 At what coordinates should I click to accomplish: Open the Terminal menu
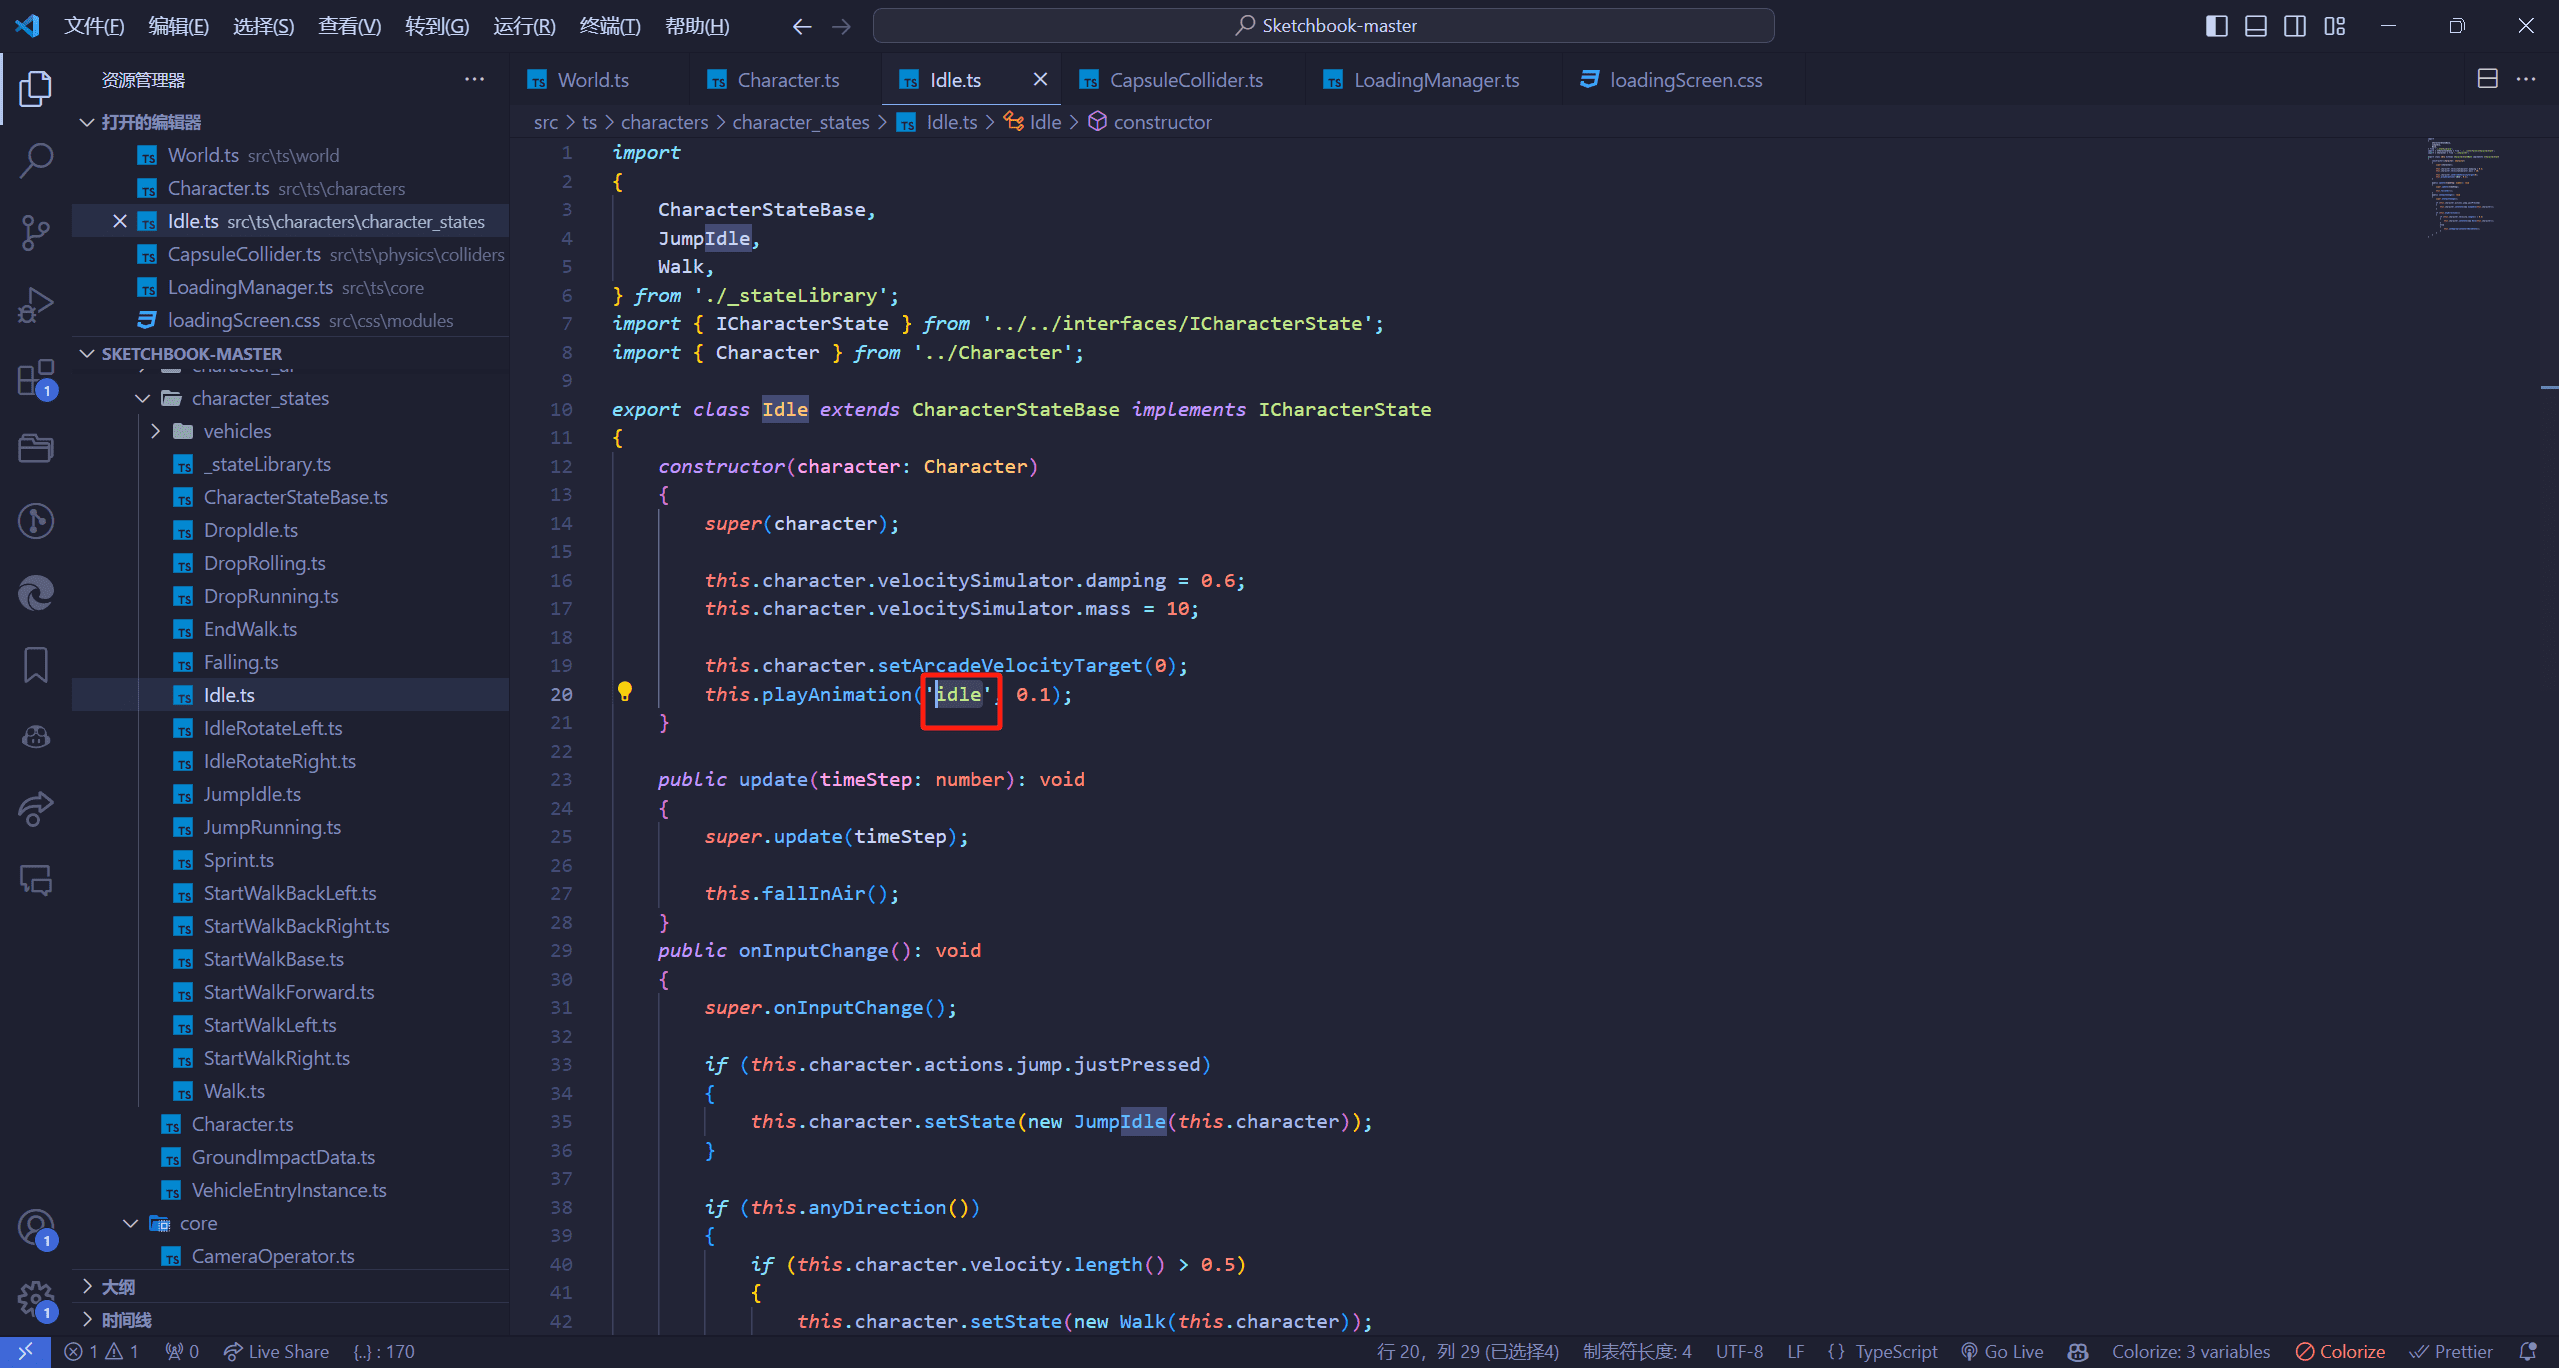coord(609,26)
